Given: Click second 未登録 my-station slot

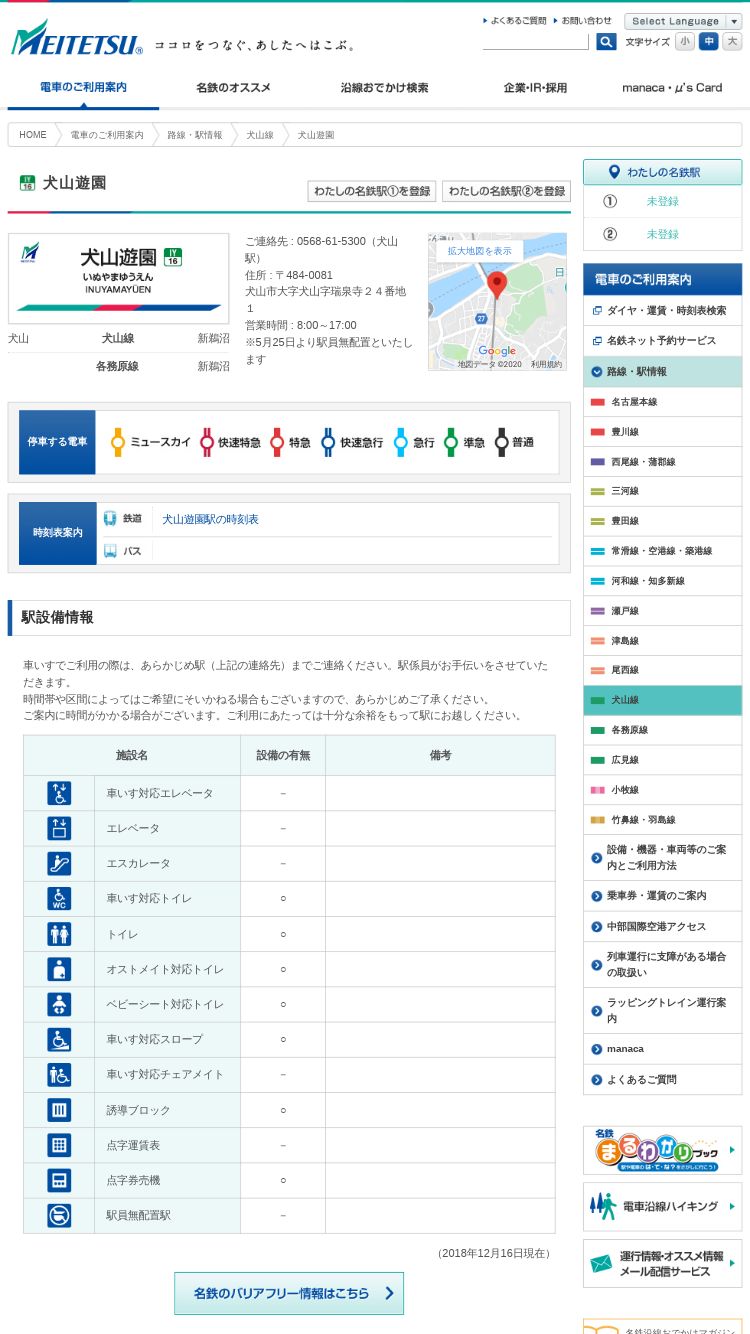Looking at the screenshot, I should (662, 234).
